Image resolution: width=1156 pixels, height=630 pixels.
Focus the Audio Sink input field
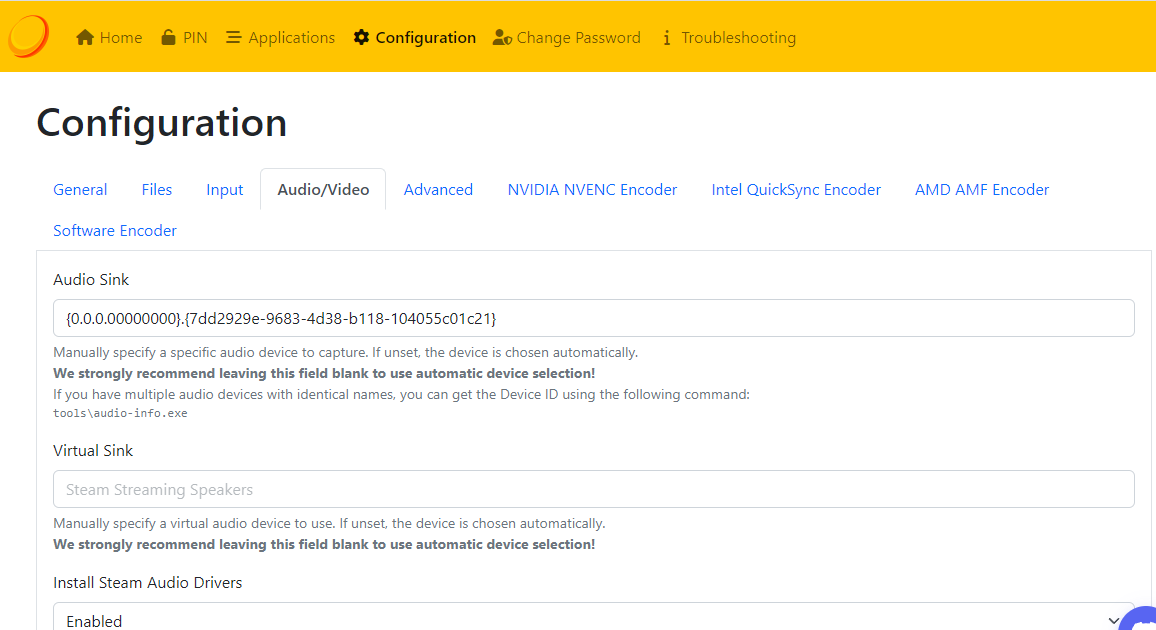[x=593, y=318]
